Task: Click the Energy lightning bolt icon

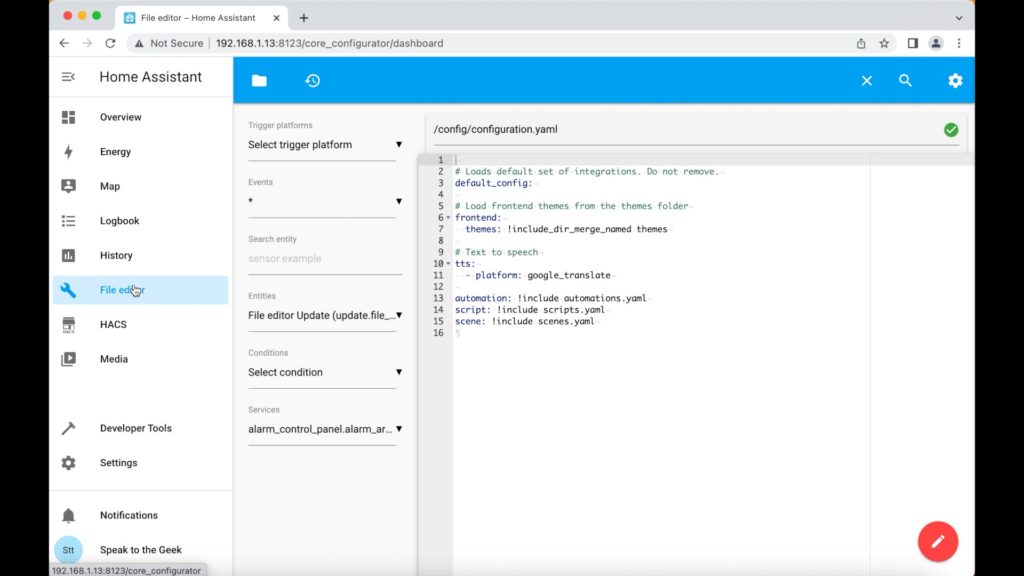Action: pos(69,152)
